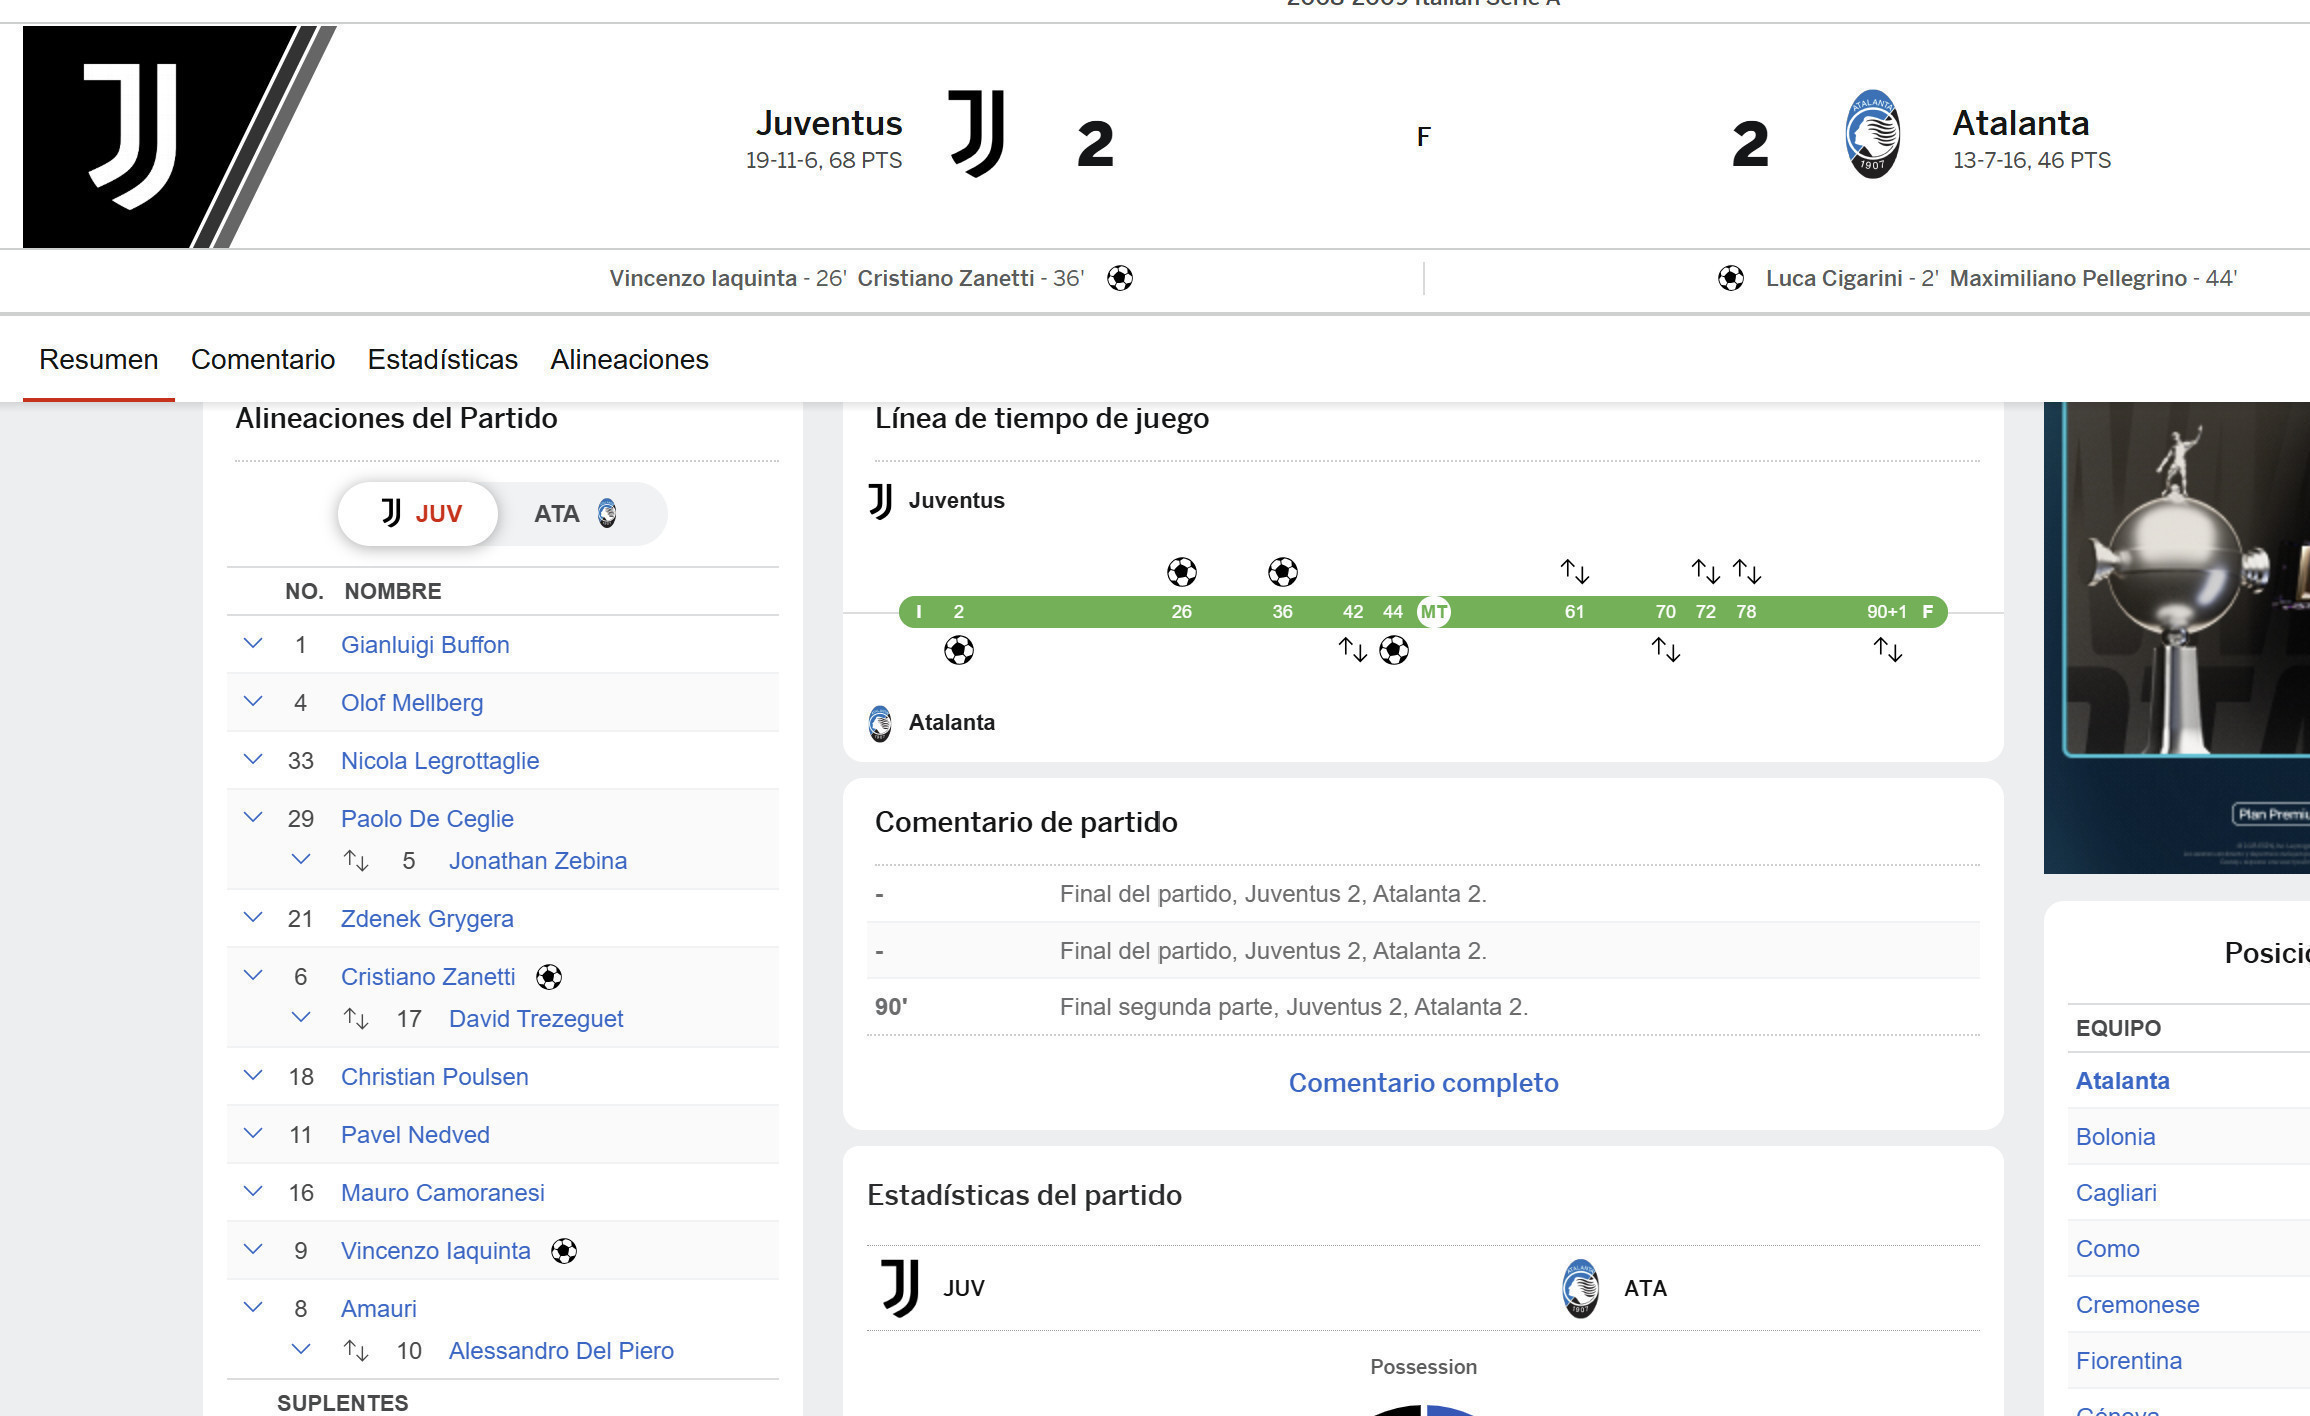Click Atalanta goal ball icon at minute 2
The height and width of the screenshot is (1416, 2310).
click(x=959, y=651)
